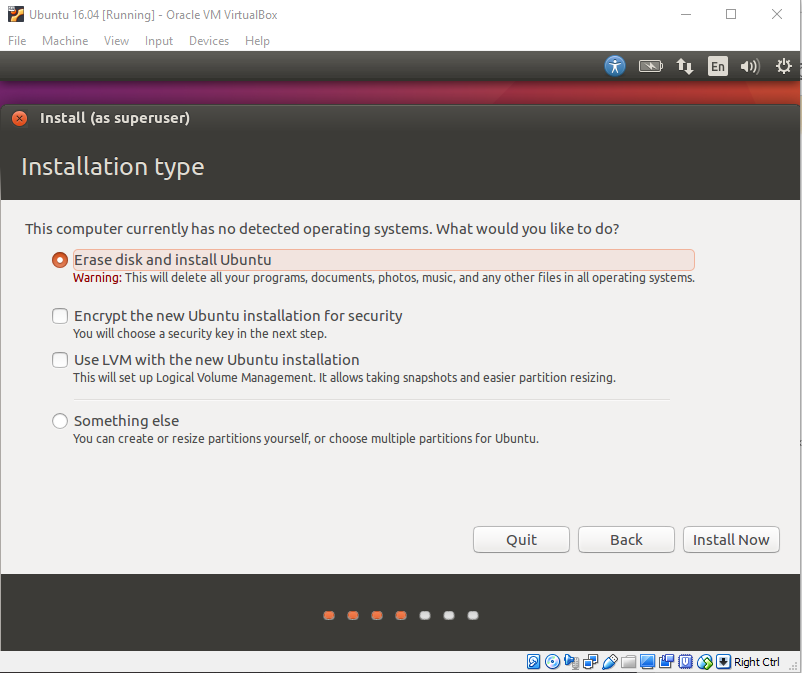Click the red Warning text

tap(97, 278)
